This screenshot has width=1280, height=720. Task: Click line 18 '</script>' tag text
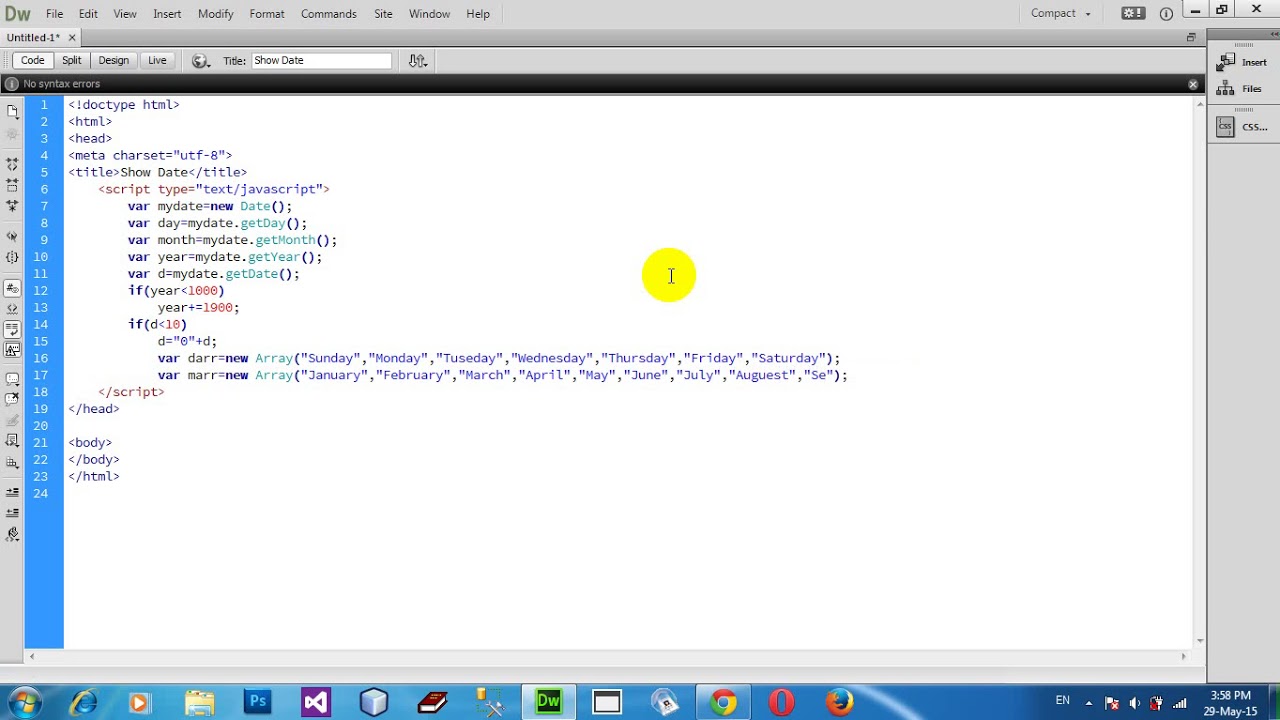(x=131, y=392)
